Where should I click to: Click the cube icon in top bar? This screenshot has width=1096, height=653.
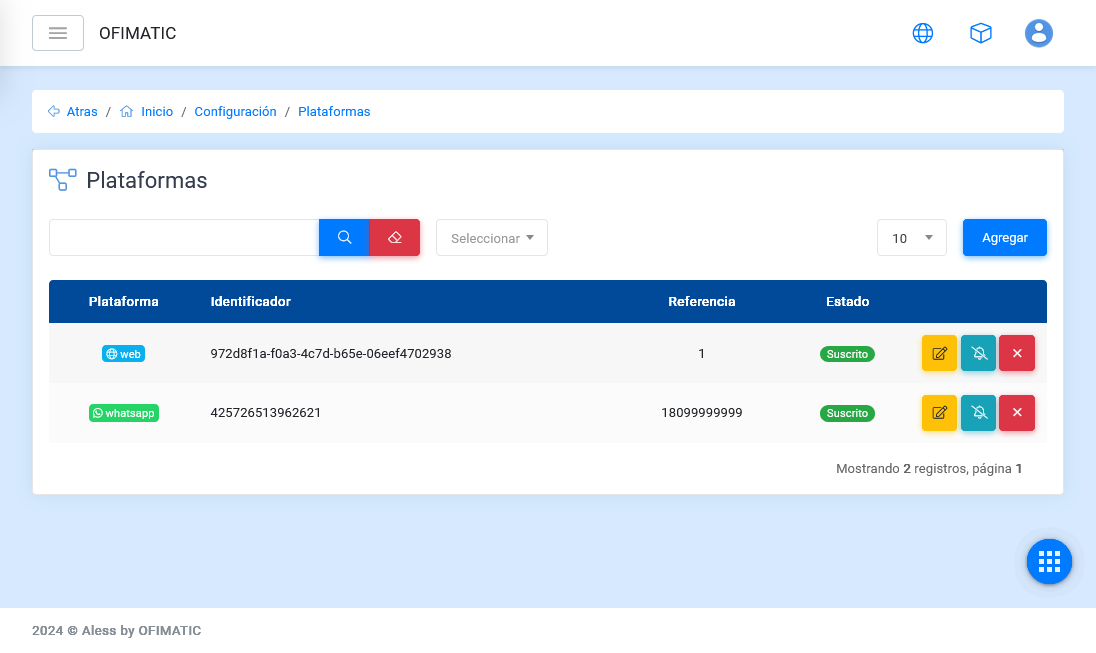point(980,33)
